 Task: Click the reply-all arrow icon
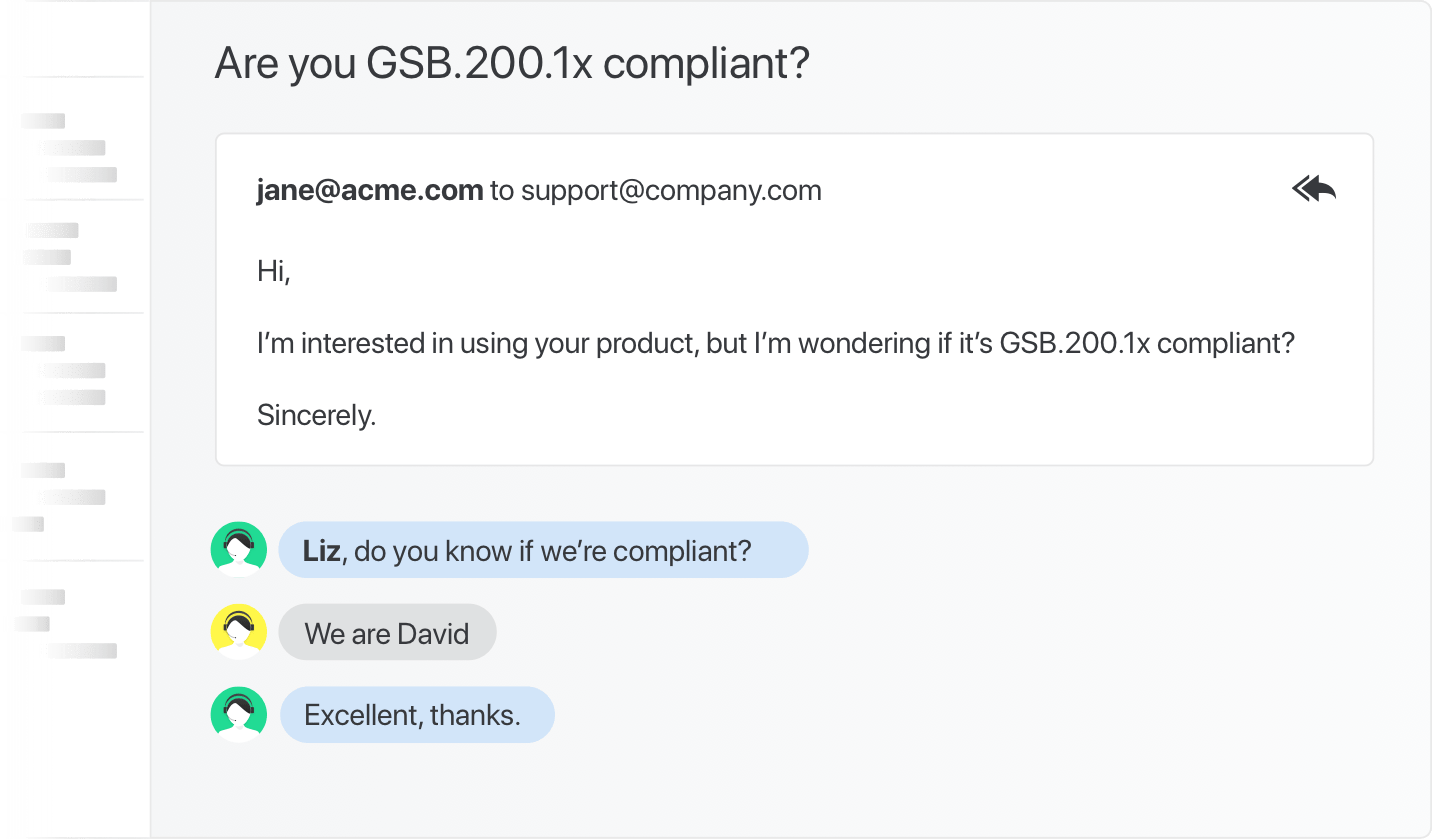(1314, 189)
